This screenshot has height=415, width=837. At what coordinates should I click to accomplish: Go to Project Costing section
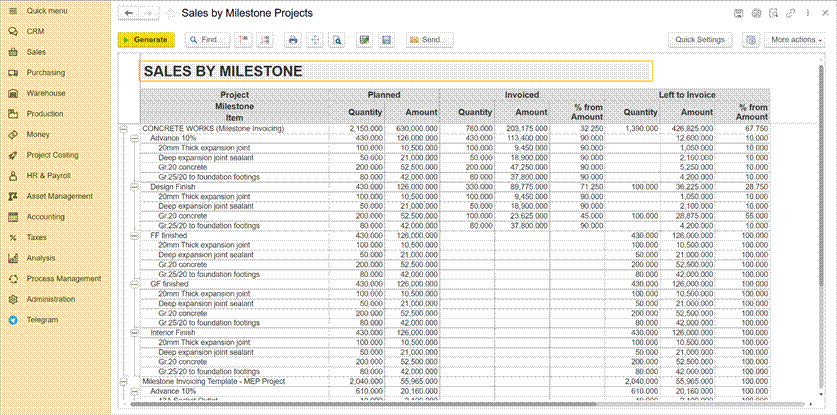52,155
